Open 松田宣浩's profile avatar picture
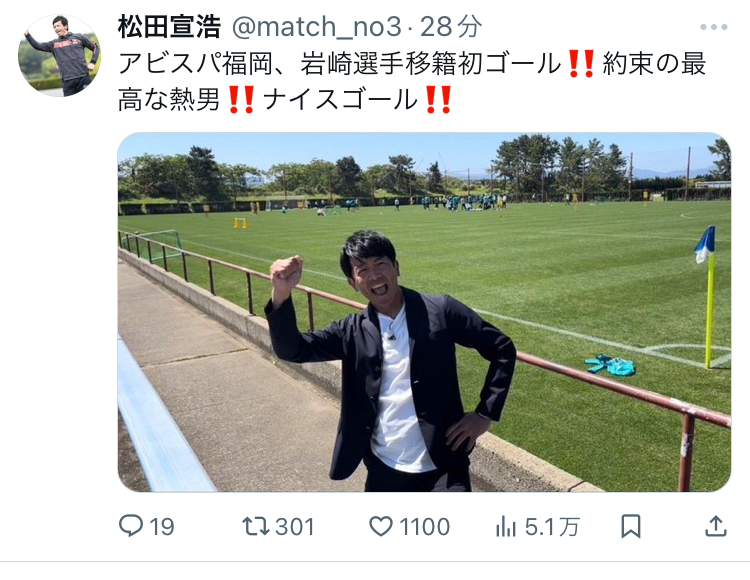 pos(59,55)
